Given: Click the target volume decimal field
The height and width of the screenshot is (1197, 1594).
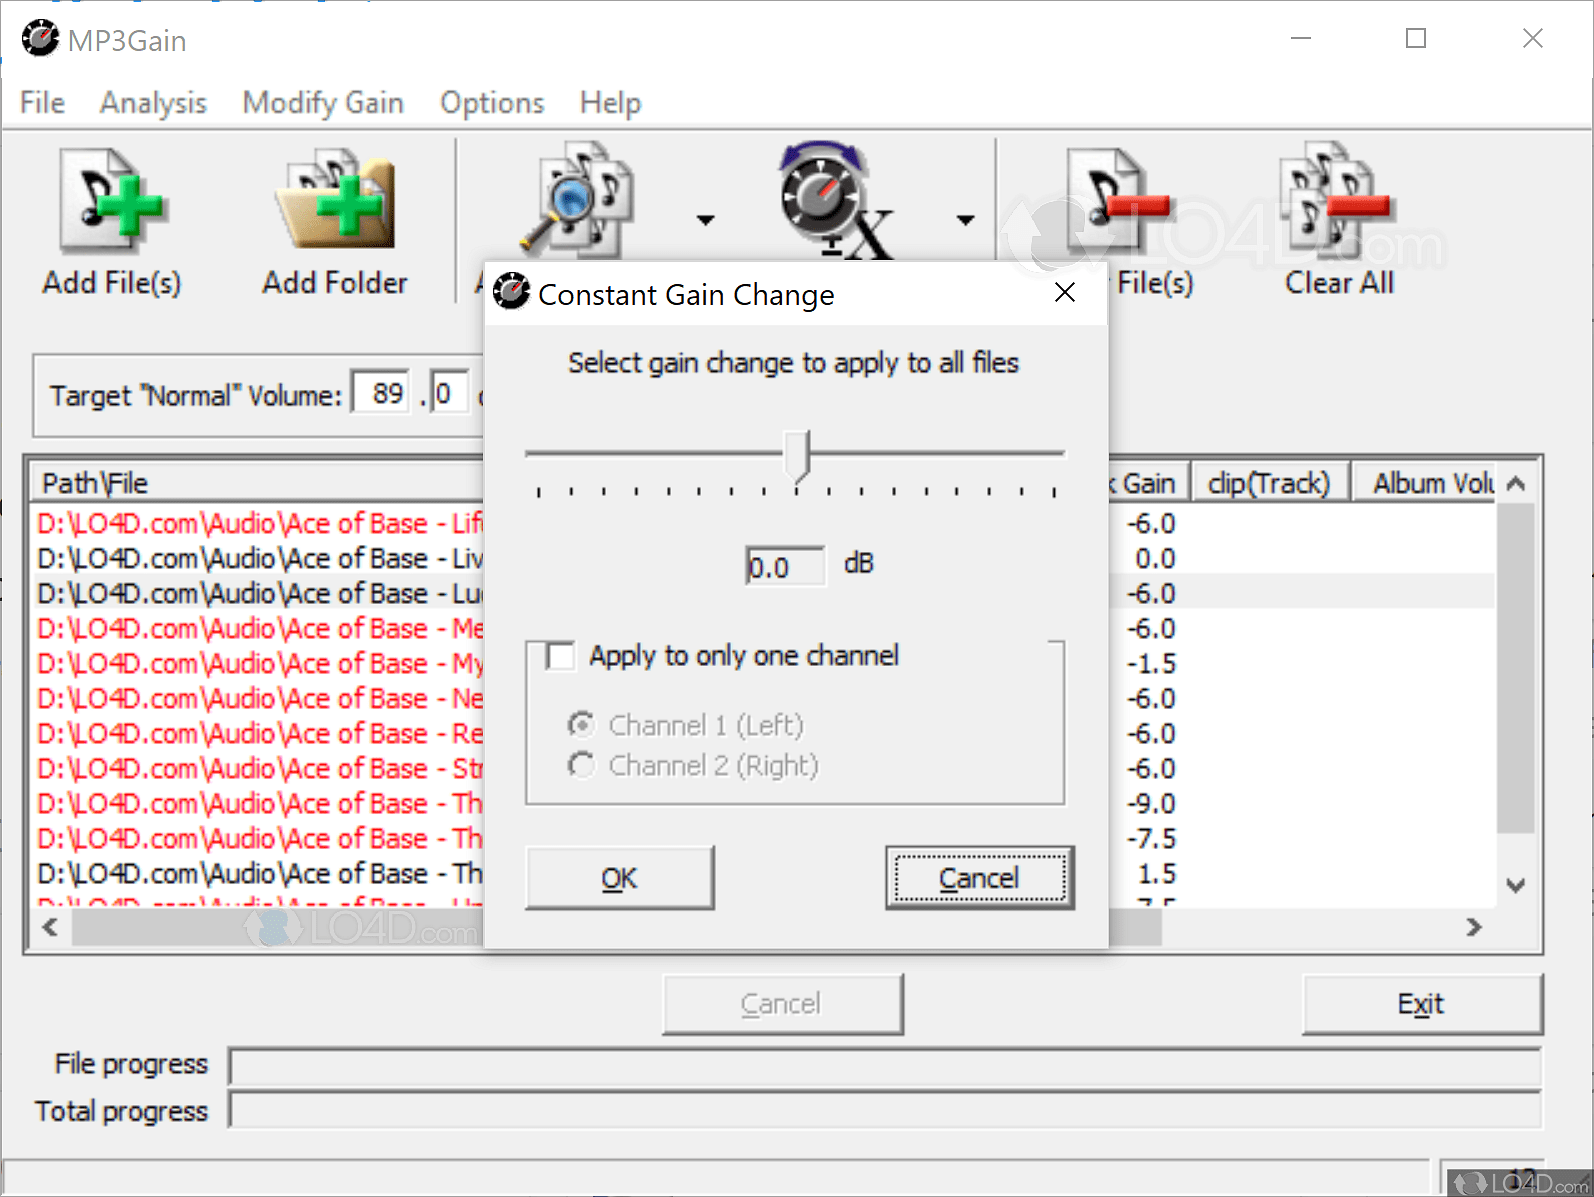Looking at the screenshot, I should click(448, 393).
